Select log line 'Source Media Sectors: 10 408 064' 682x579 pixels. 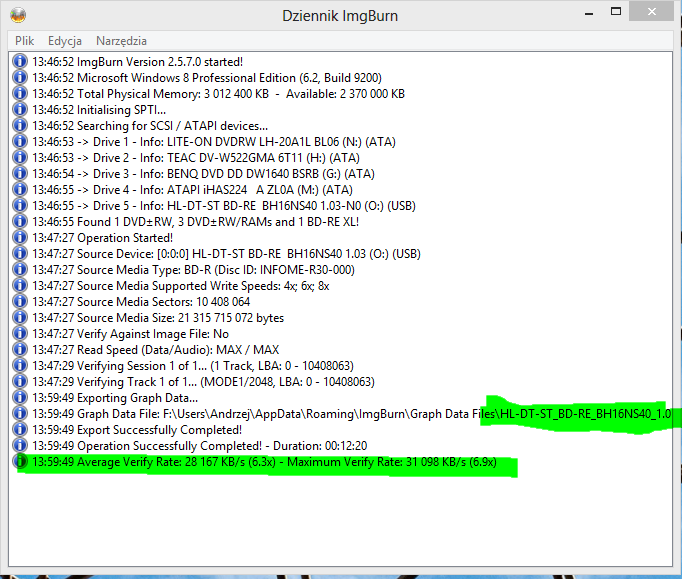click(x=141, y=302)
